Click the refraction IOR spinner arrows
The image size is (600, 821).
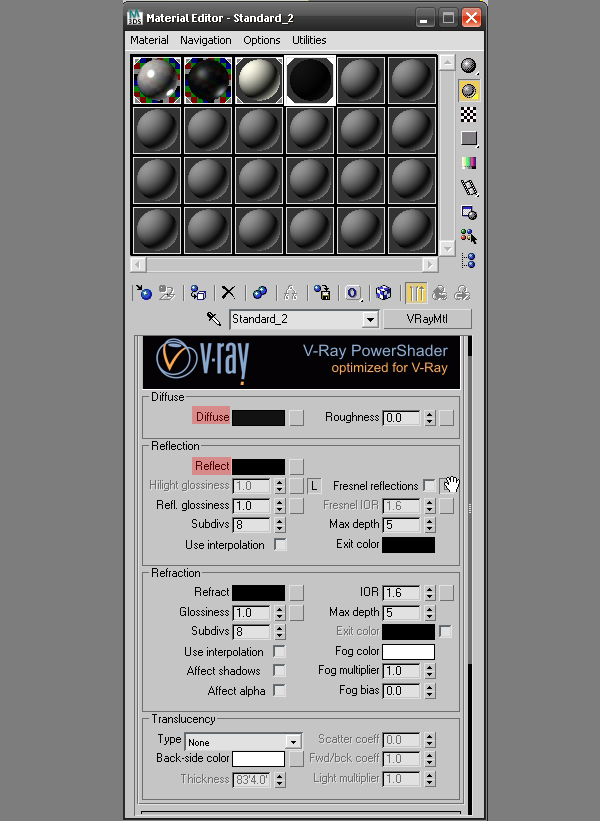click(430, 593)
